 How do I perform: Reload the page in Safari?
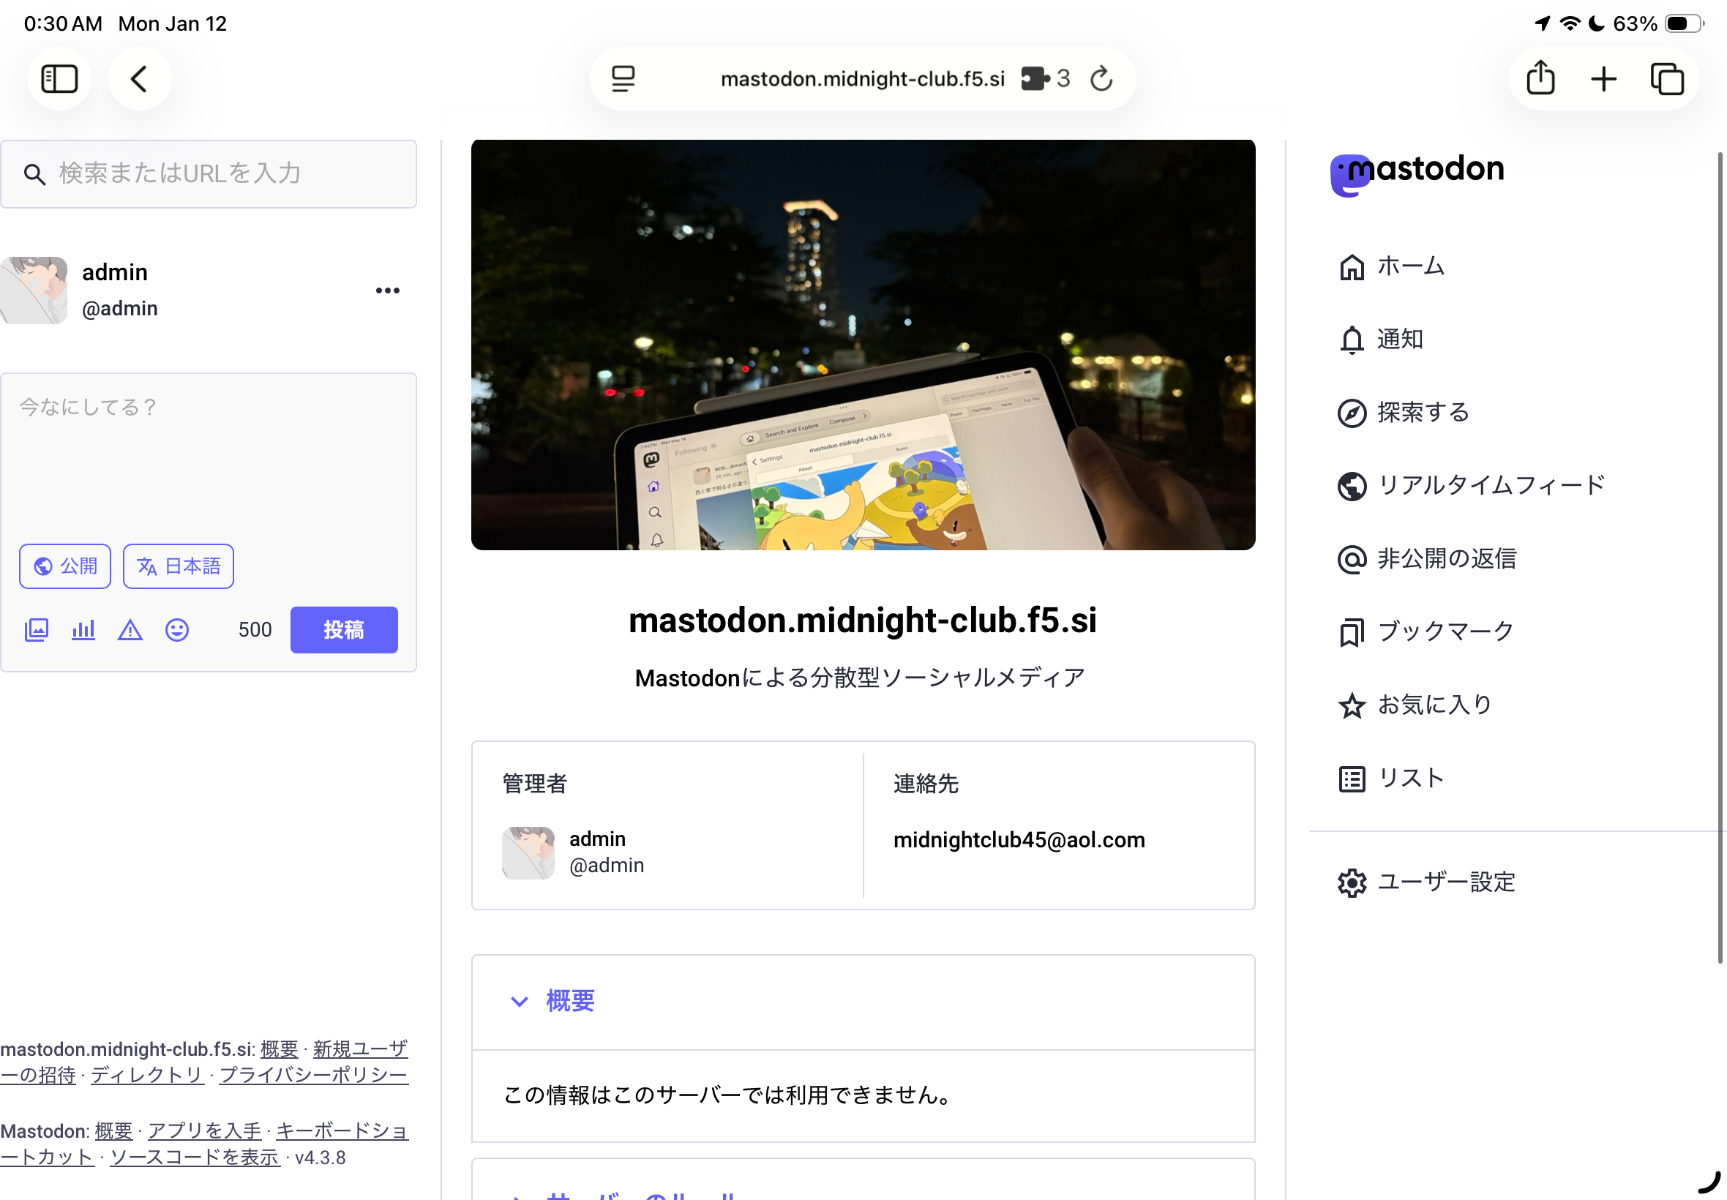coord(1101,79)
